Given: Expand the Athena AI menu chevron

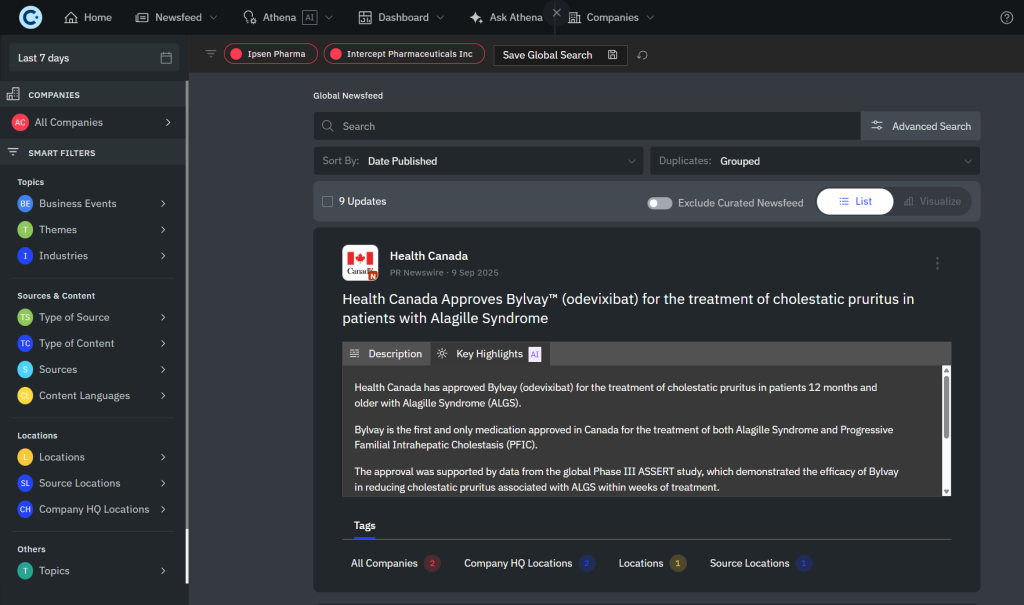Looking at the screenshot, I should [328, 18].
